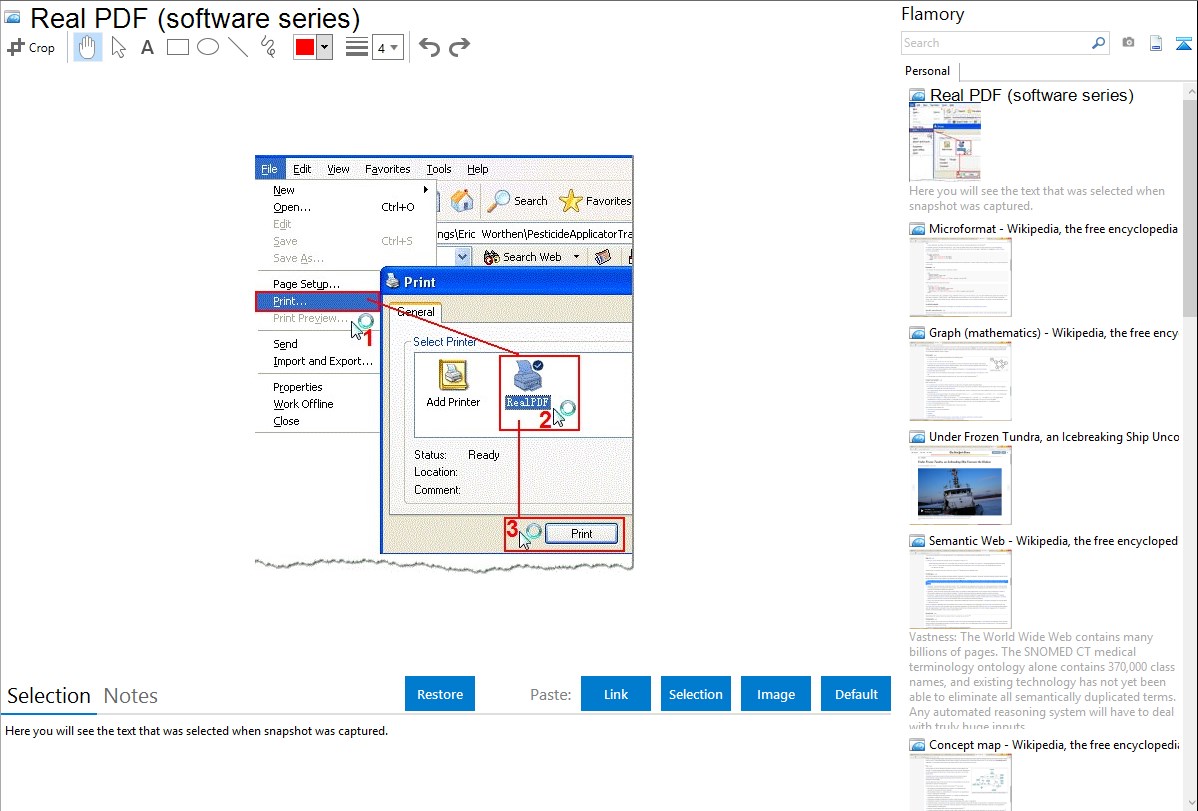Click the snapshot list scrollbar down arrow
Viewport: 1198px width, 811px height.
[1191, 803]
